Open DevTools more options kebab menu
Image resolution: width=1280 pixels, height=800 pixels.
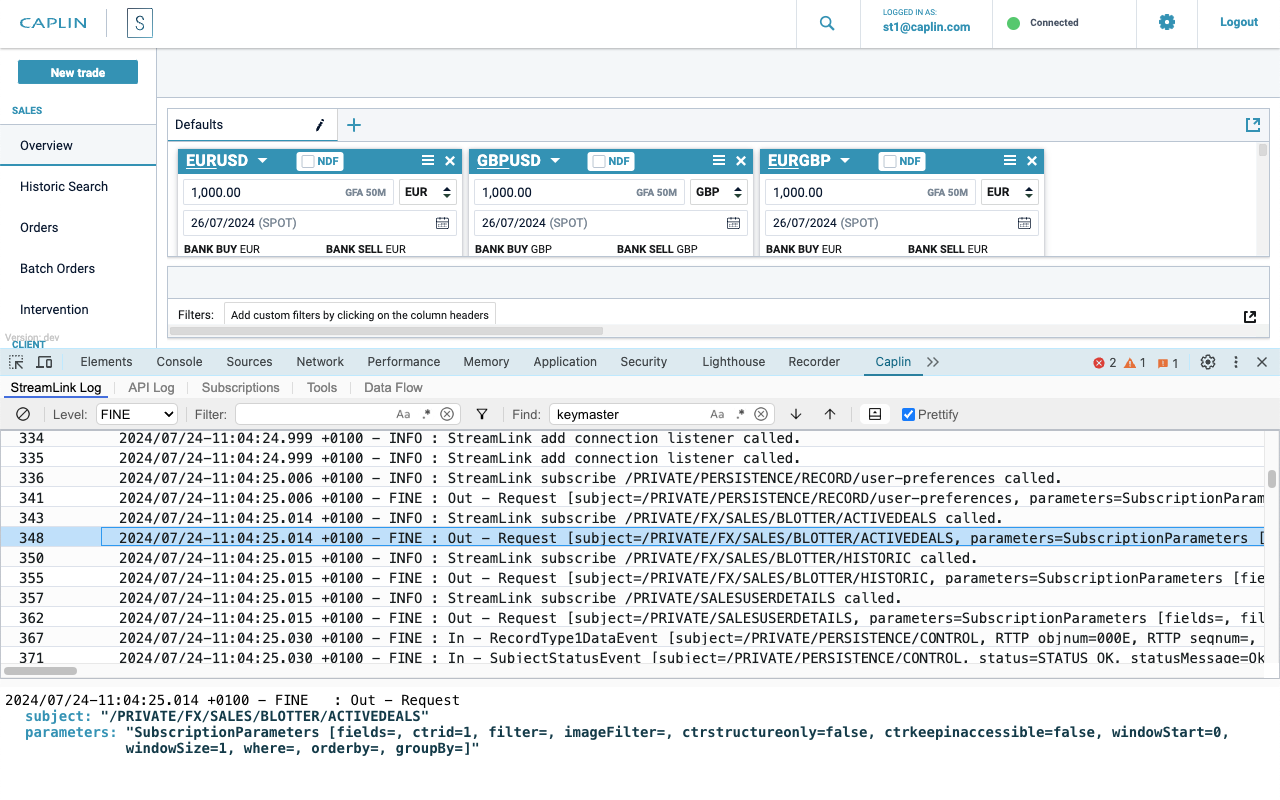pyautogui.click(x=1236, y=362)
